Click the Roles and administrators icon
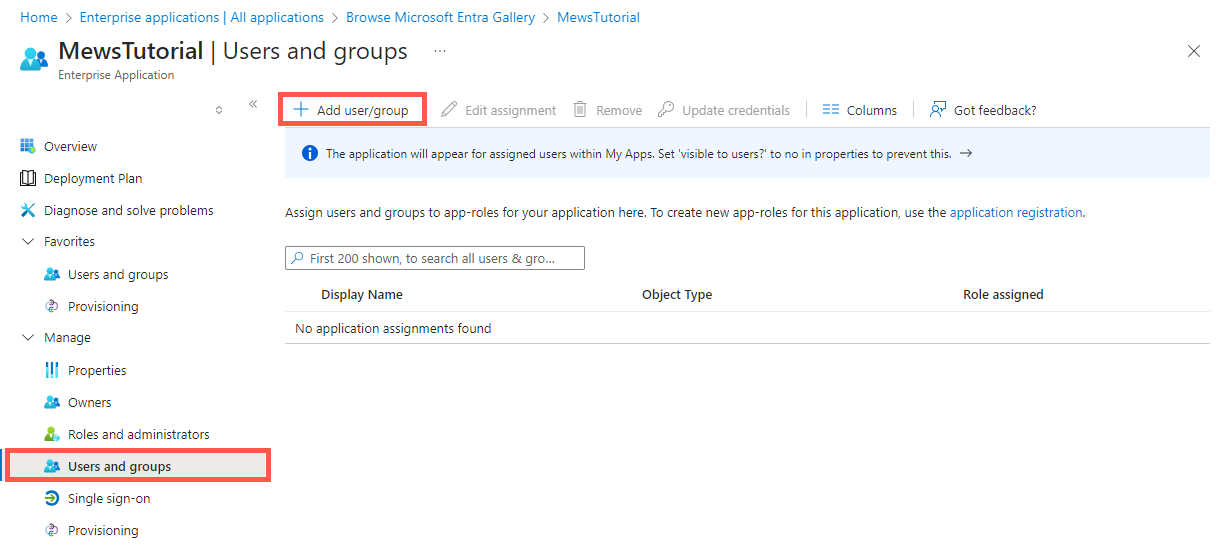The image size is (1228, 546). 52,434
